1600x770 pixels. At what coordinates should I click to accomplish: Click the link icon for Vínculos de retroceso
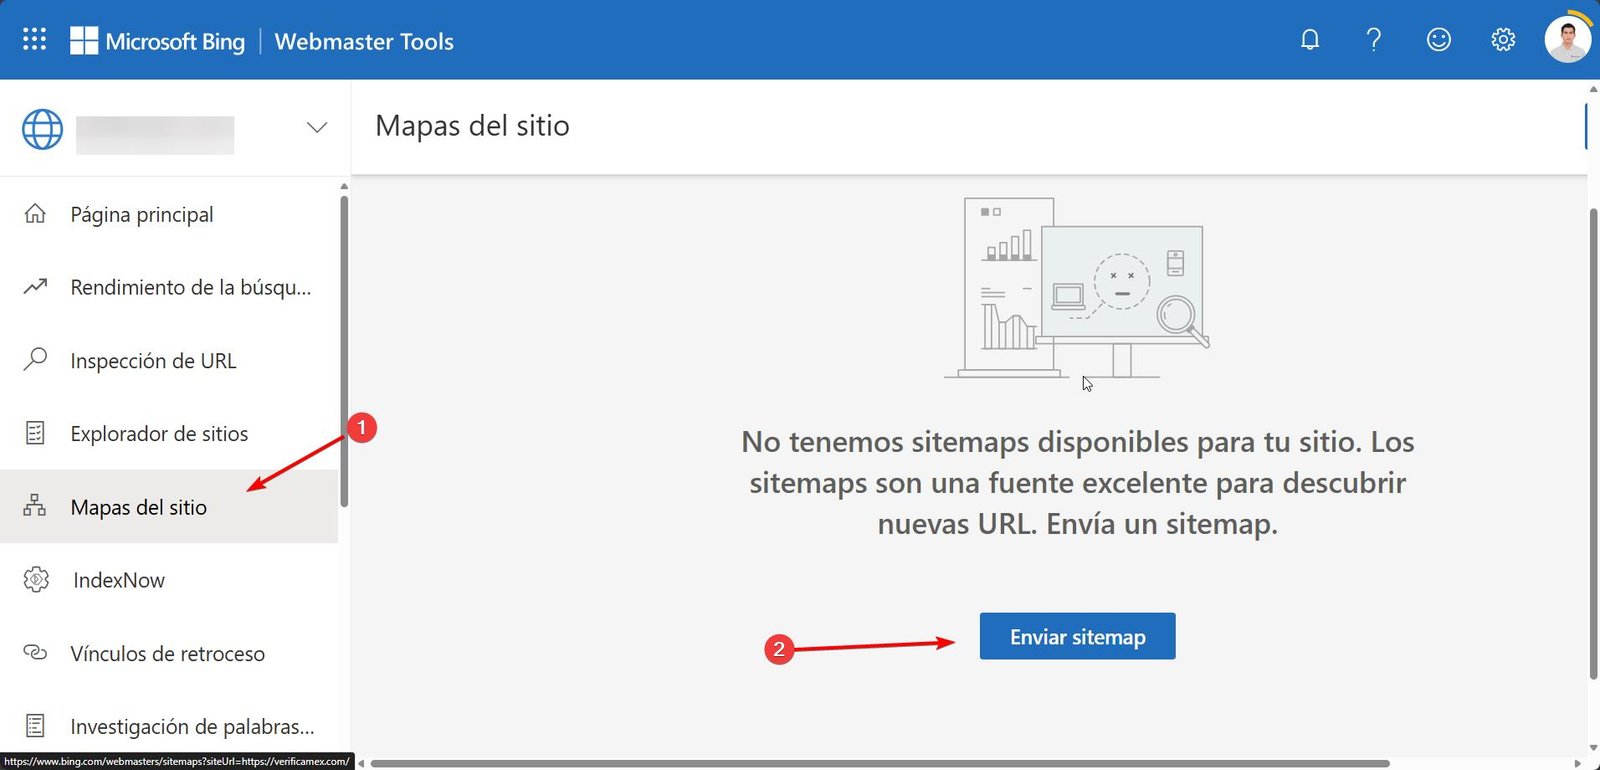tap(35, 653)
